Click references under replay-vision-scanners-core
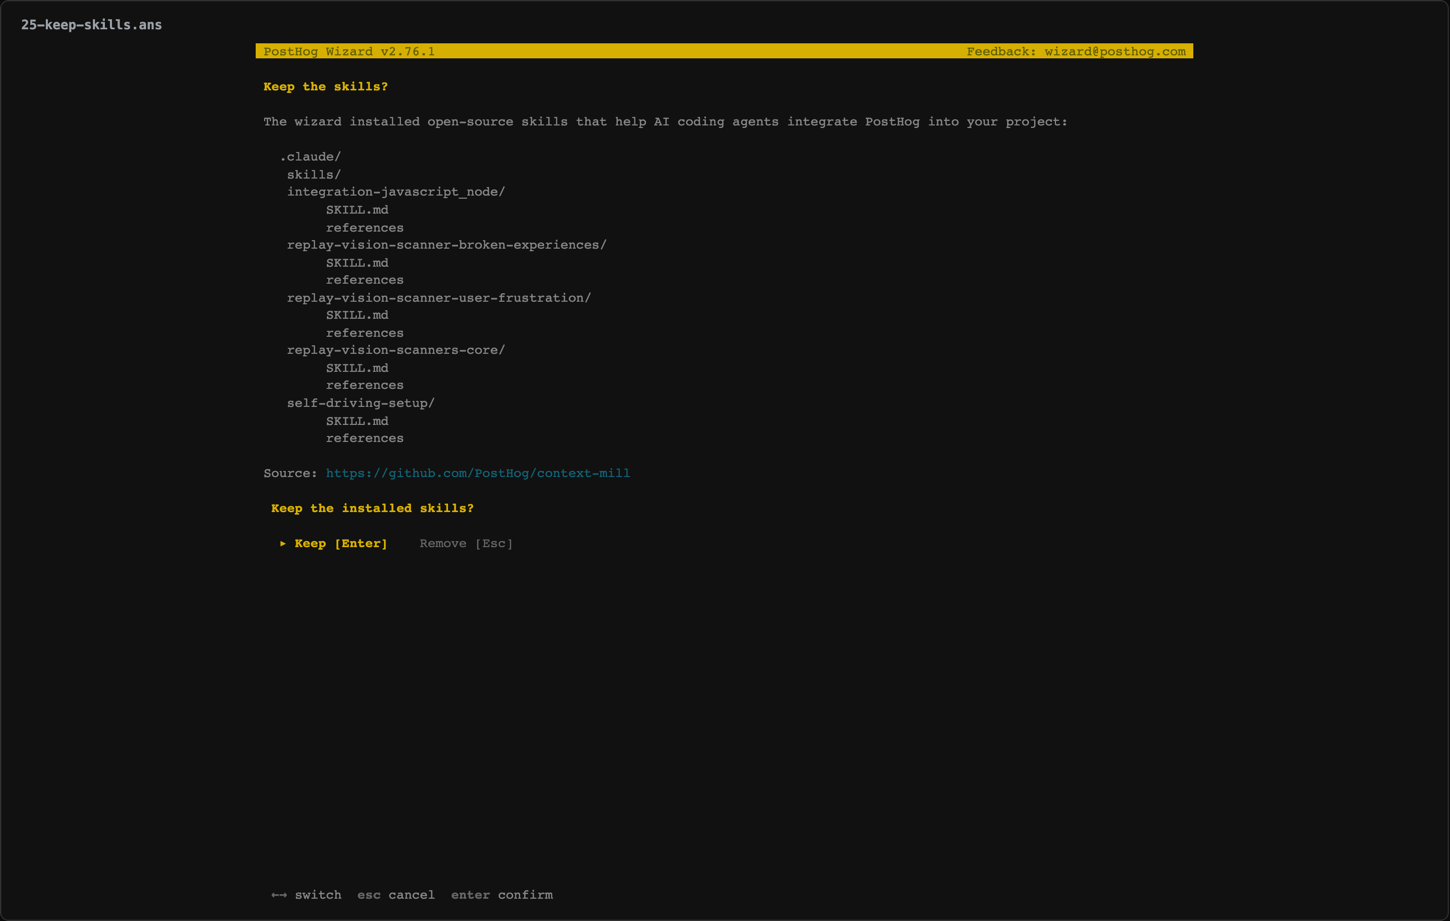 (x=365, y=385)
